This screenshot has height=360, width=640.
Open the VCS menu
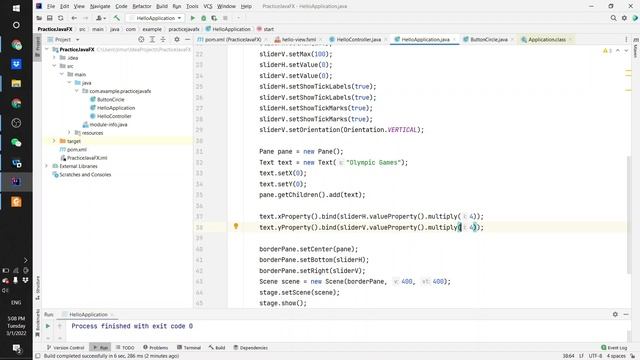(208, 6)
